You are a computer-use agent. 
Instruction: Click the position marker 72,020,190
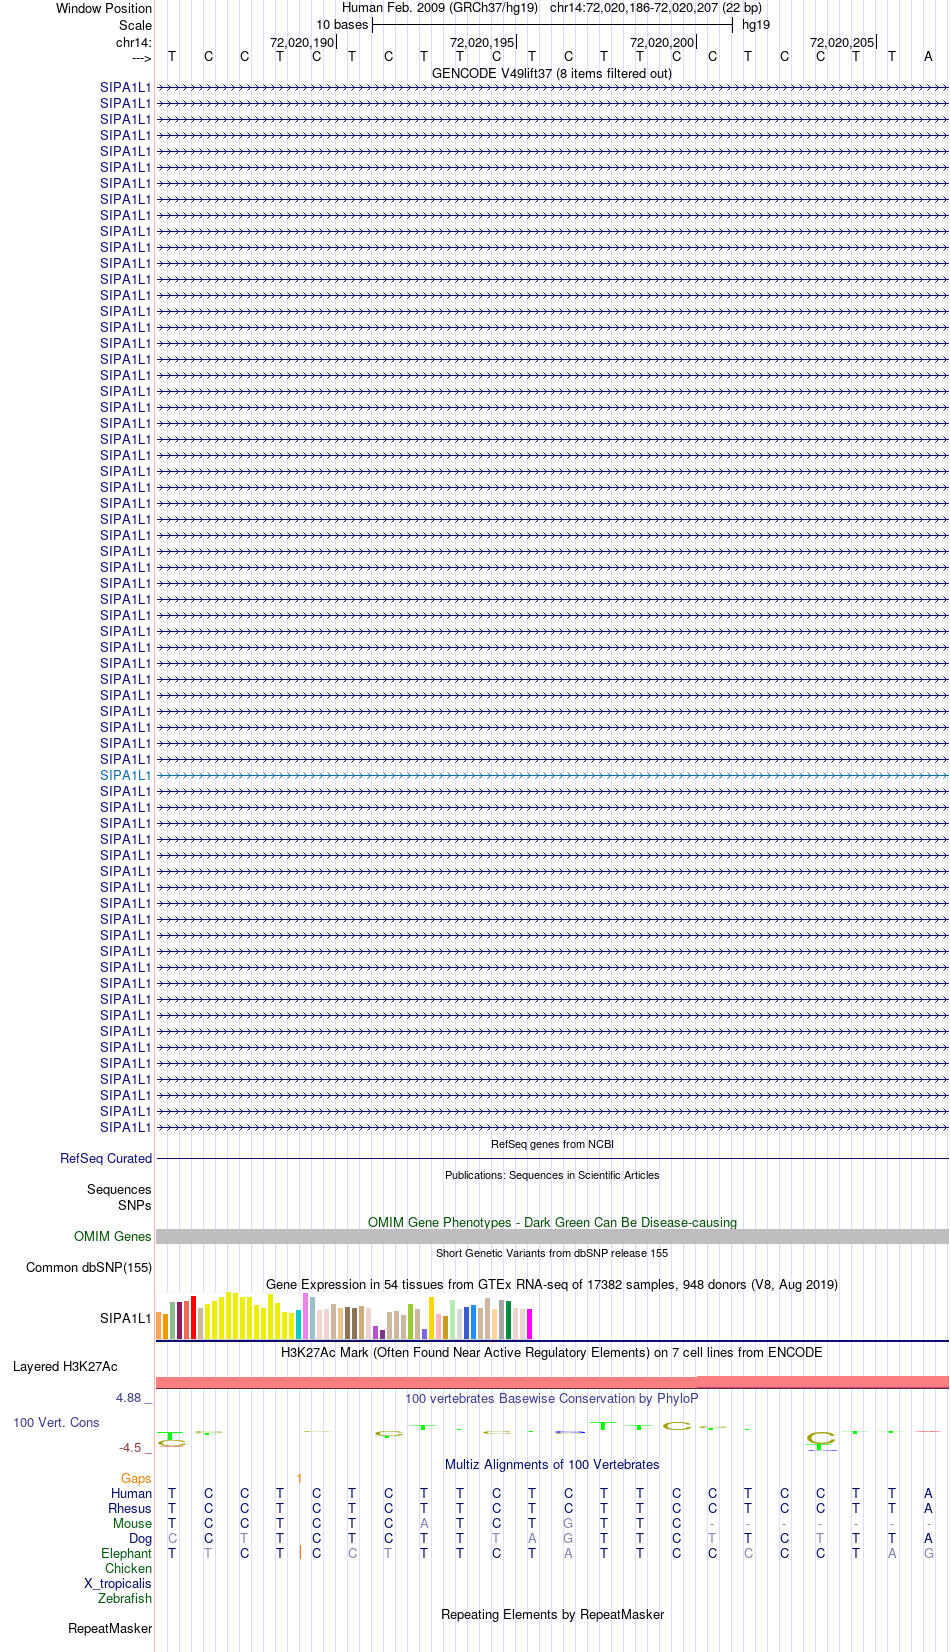pos(302,42)
